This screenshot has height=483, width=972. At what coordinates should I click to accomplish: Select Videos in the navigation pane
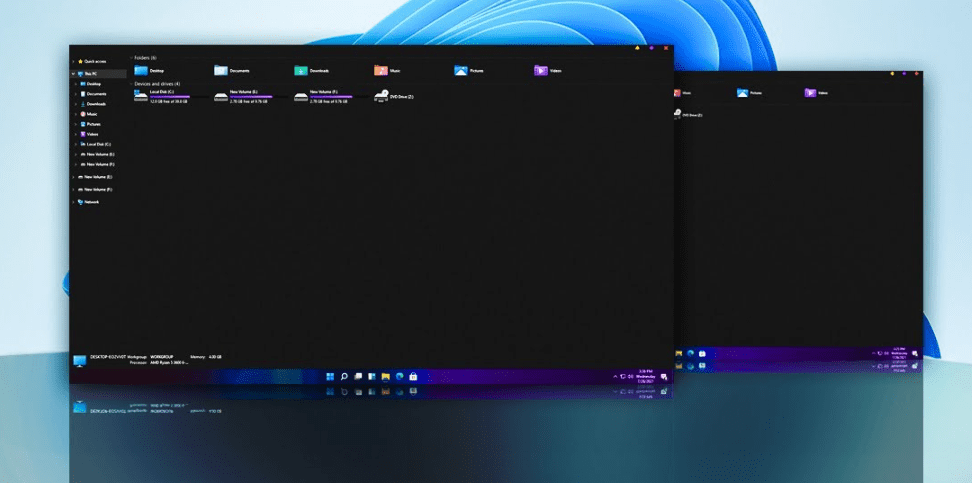coord(89,134)
